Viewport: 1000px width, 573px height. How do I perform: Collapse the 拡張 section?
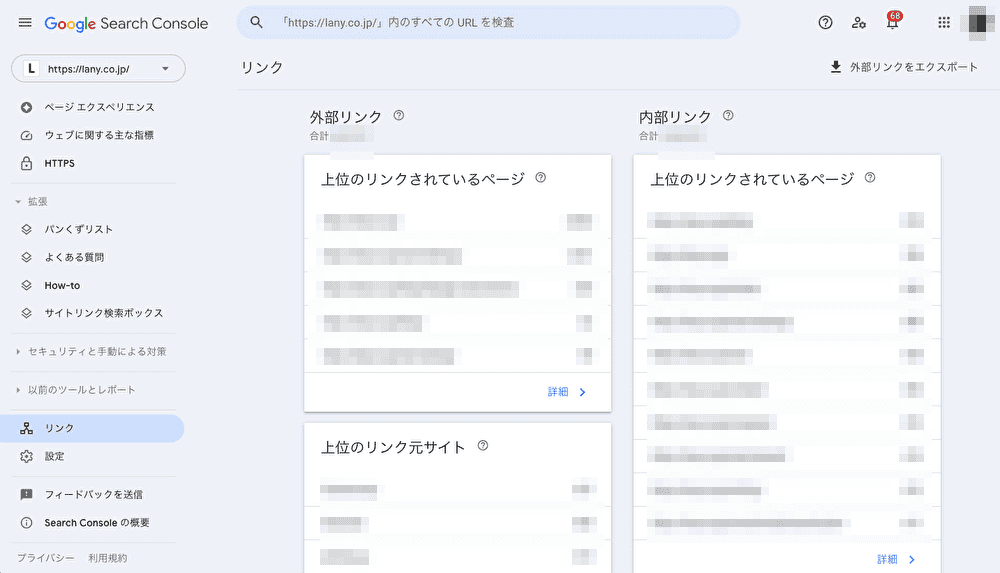[31, 202]
